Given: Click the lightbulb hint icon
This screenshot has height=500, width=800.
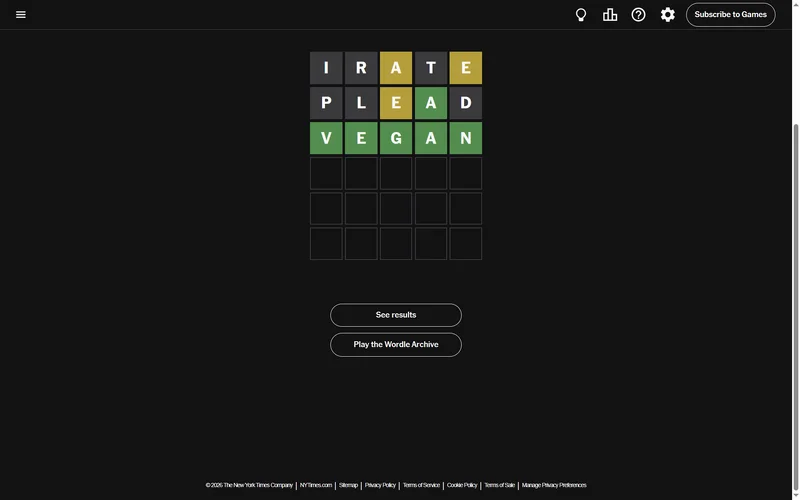Looking at the screenshot, I should pyautogui.click(x=581, y=15).
